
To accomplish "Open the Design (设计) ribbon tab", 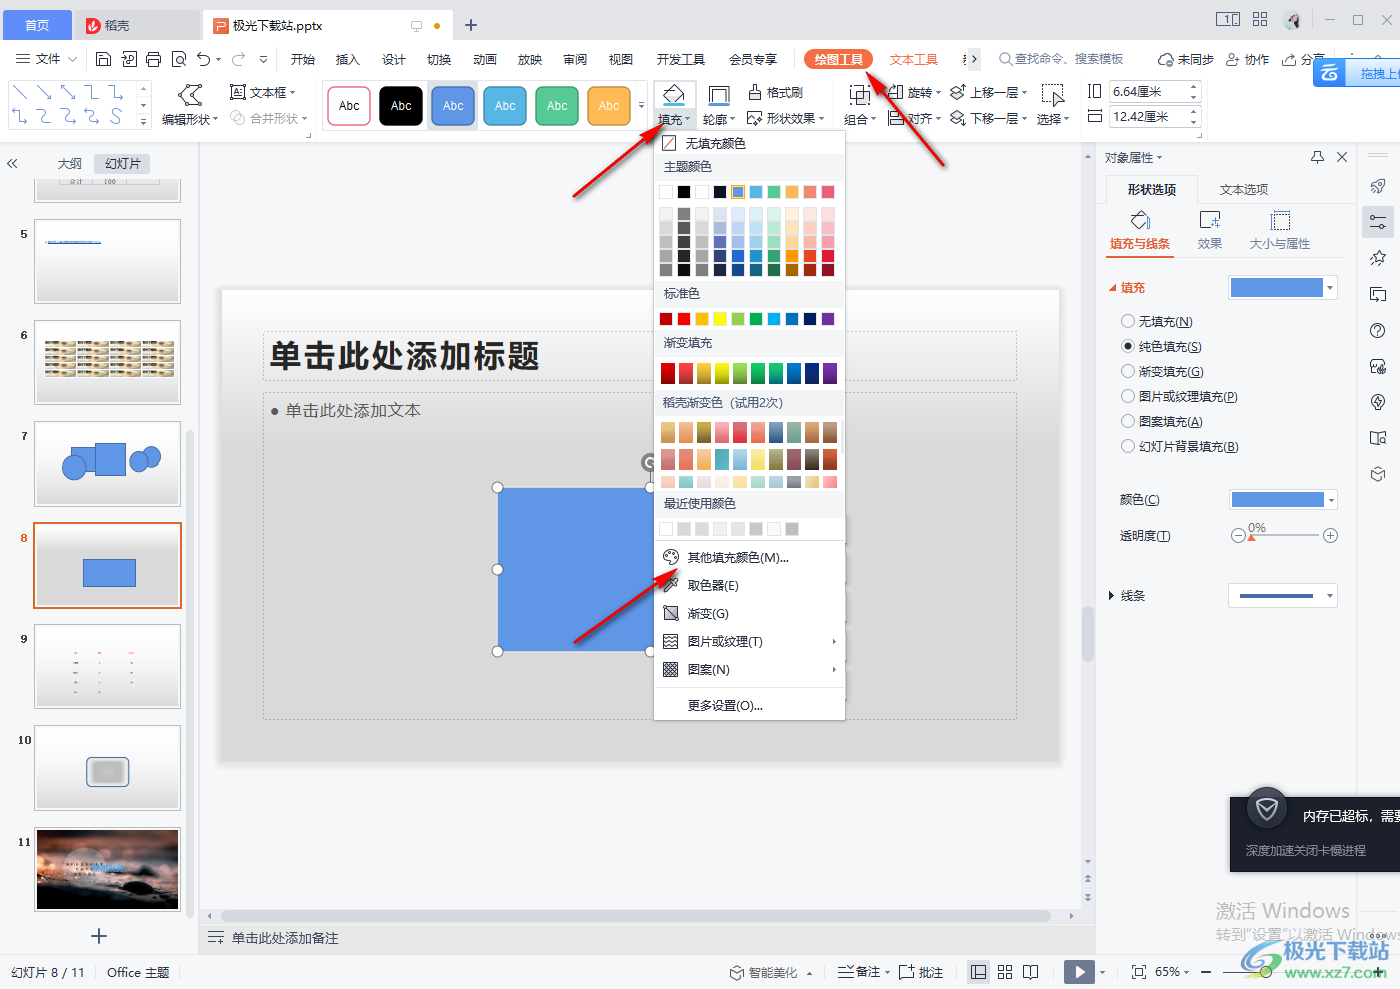I will (394, 60).
